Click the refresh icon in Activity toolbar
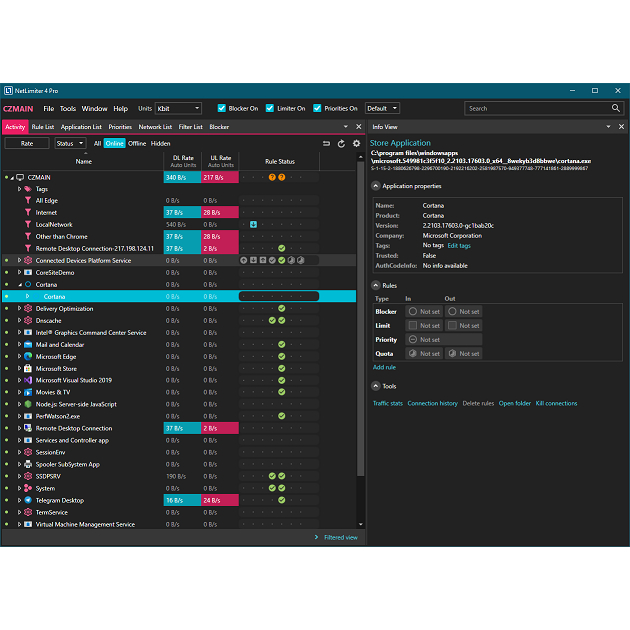The width and height of the screenshot is (630, 630). click(341, 143)
